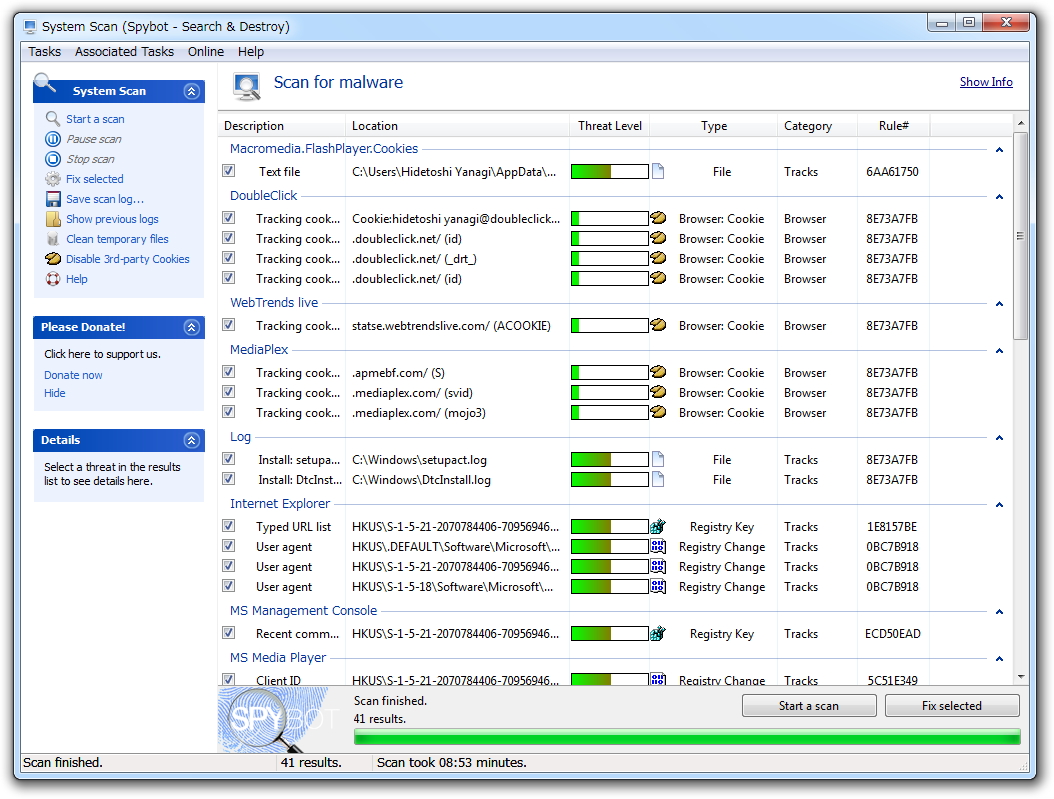The width and height of the screenshot is (1054, 799).
Task: Click the Rule# column header
Action: coord(893,126)
